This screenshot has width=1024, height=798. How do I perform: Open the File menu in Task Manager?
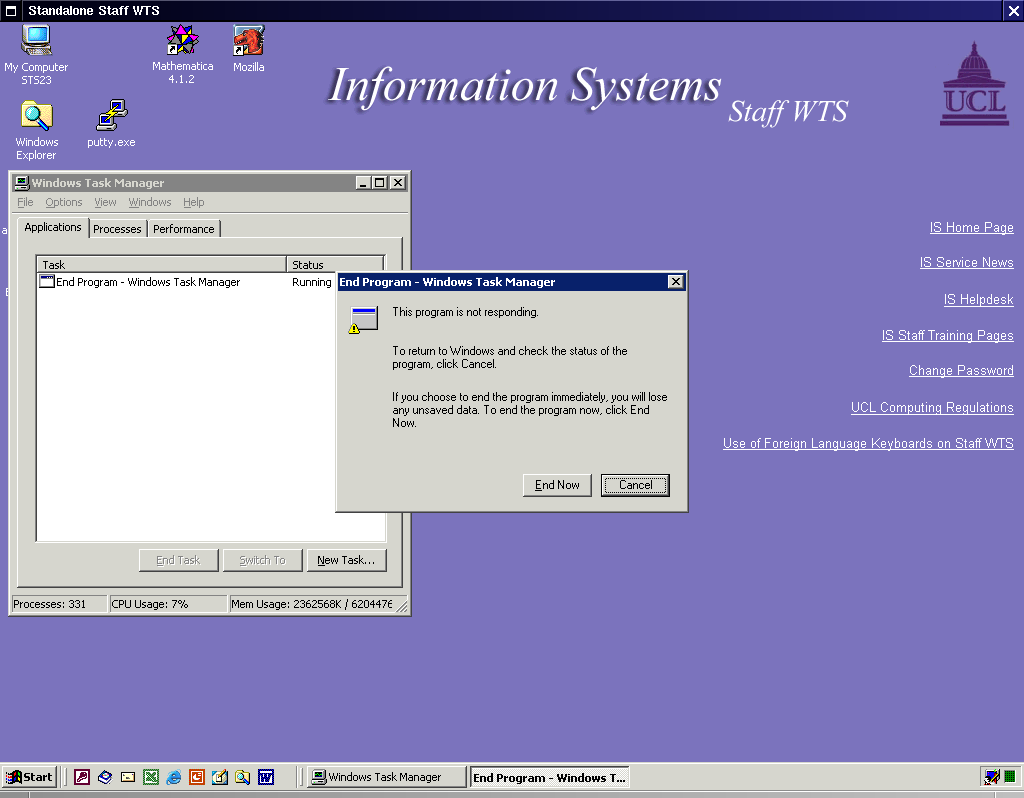pos(25,202)
